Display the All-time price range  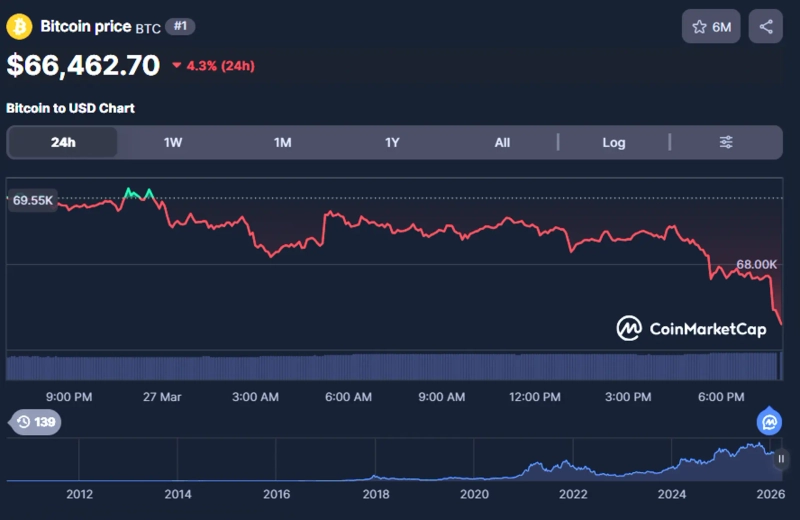coord(502,142)
